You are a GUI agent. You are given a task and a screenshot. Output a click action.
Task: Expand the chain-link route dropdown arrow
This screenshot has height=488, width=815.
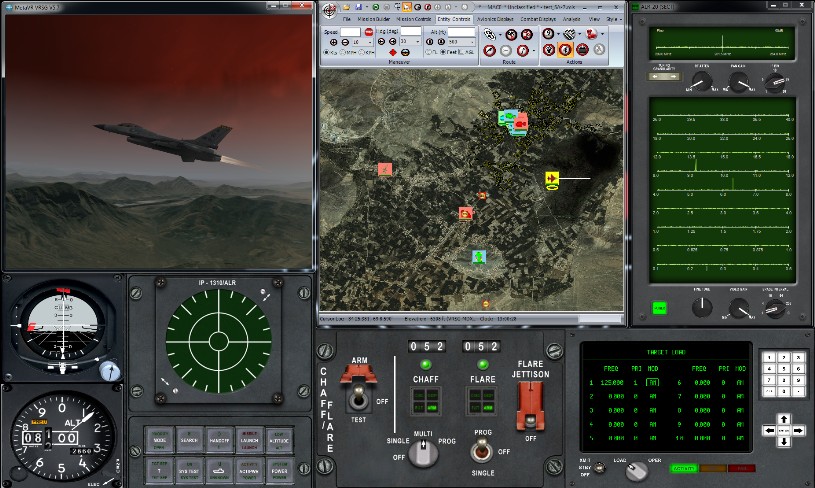500,35
